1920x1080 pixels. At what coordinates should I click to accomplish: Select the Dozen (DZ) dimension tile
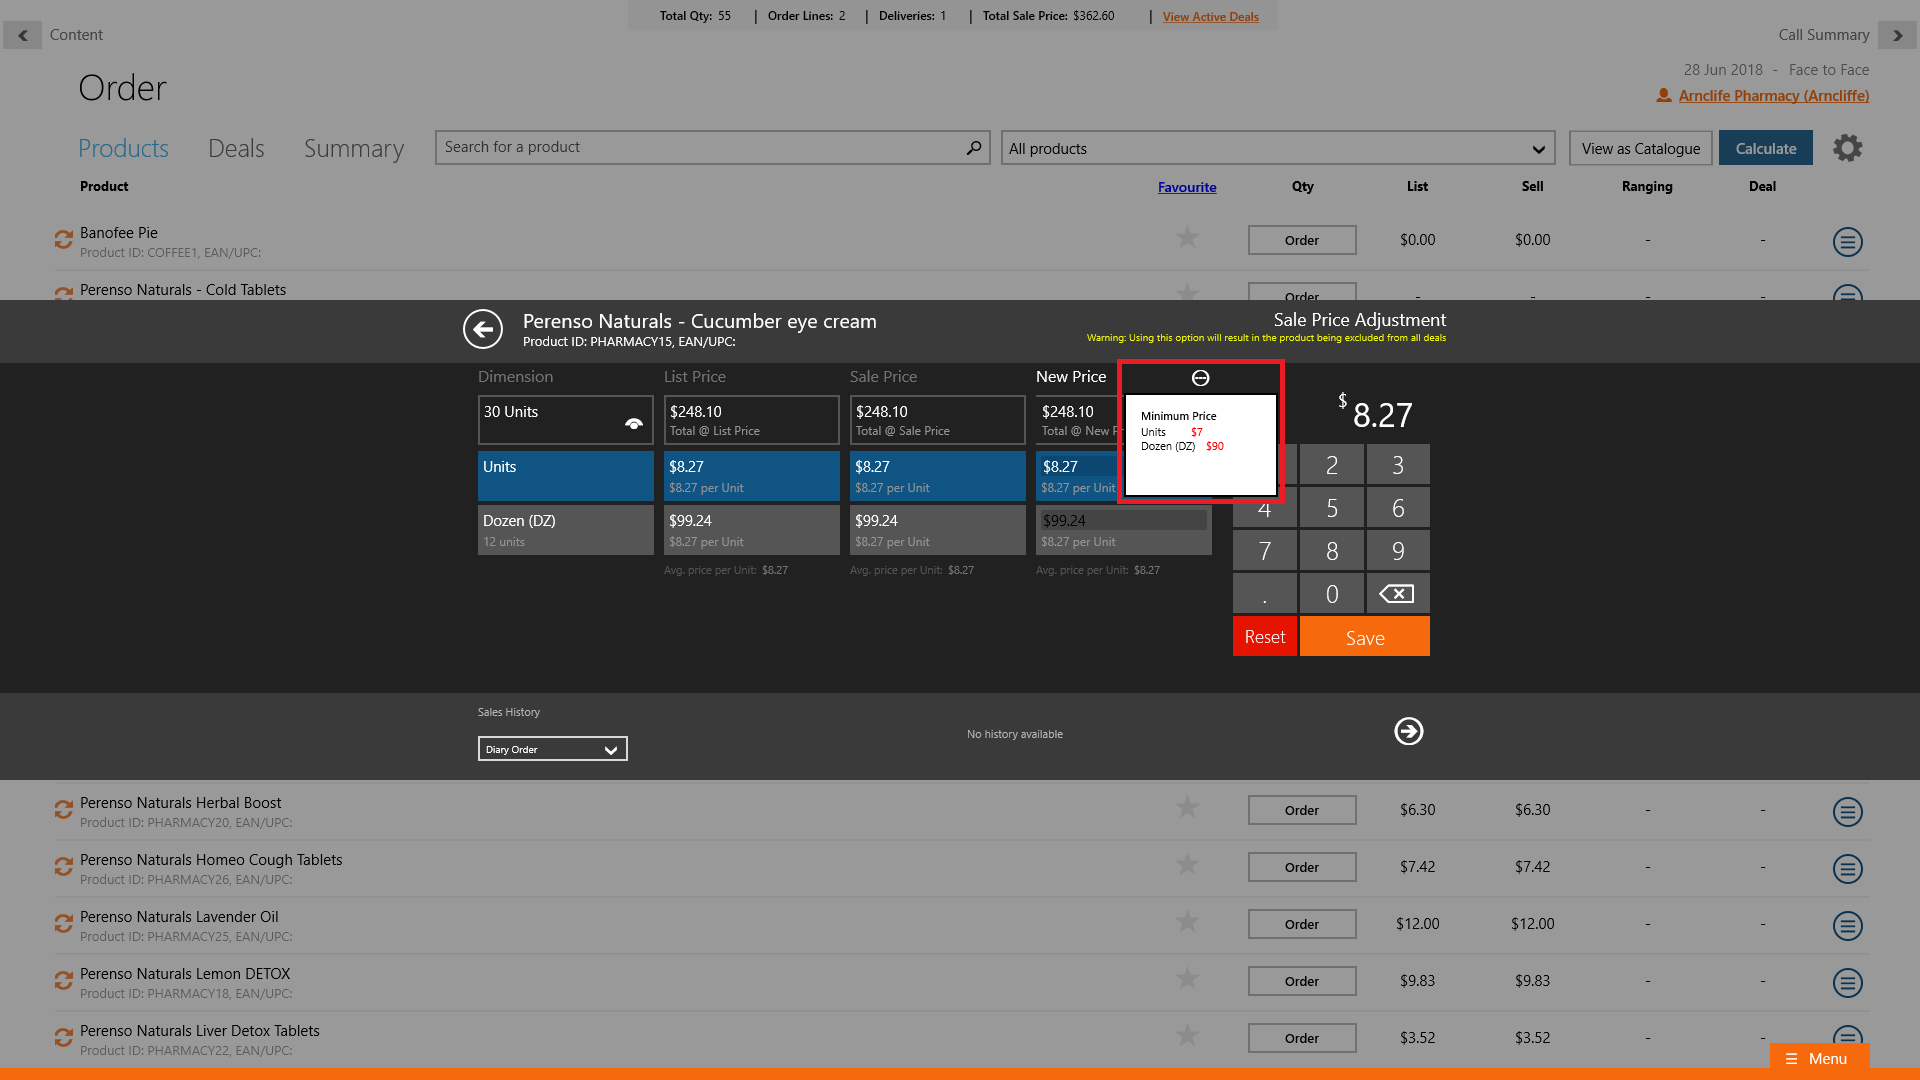click(565, 530)
